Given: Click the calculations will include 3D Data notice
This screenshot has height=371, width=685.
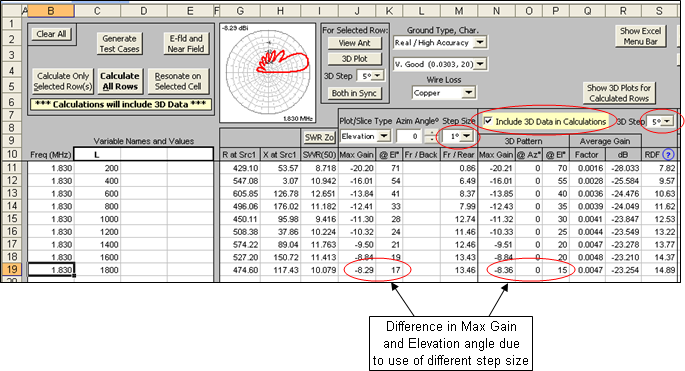Looking at the screenshot, I should click(121, 104).
